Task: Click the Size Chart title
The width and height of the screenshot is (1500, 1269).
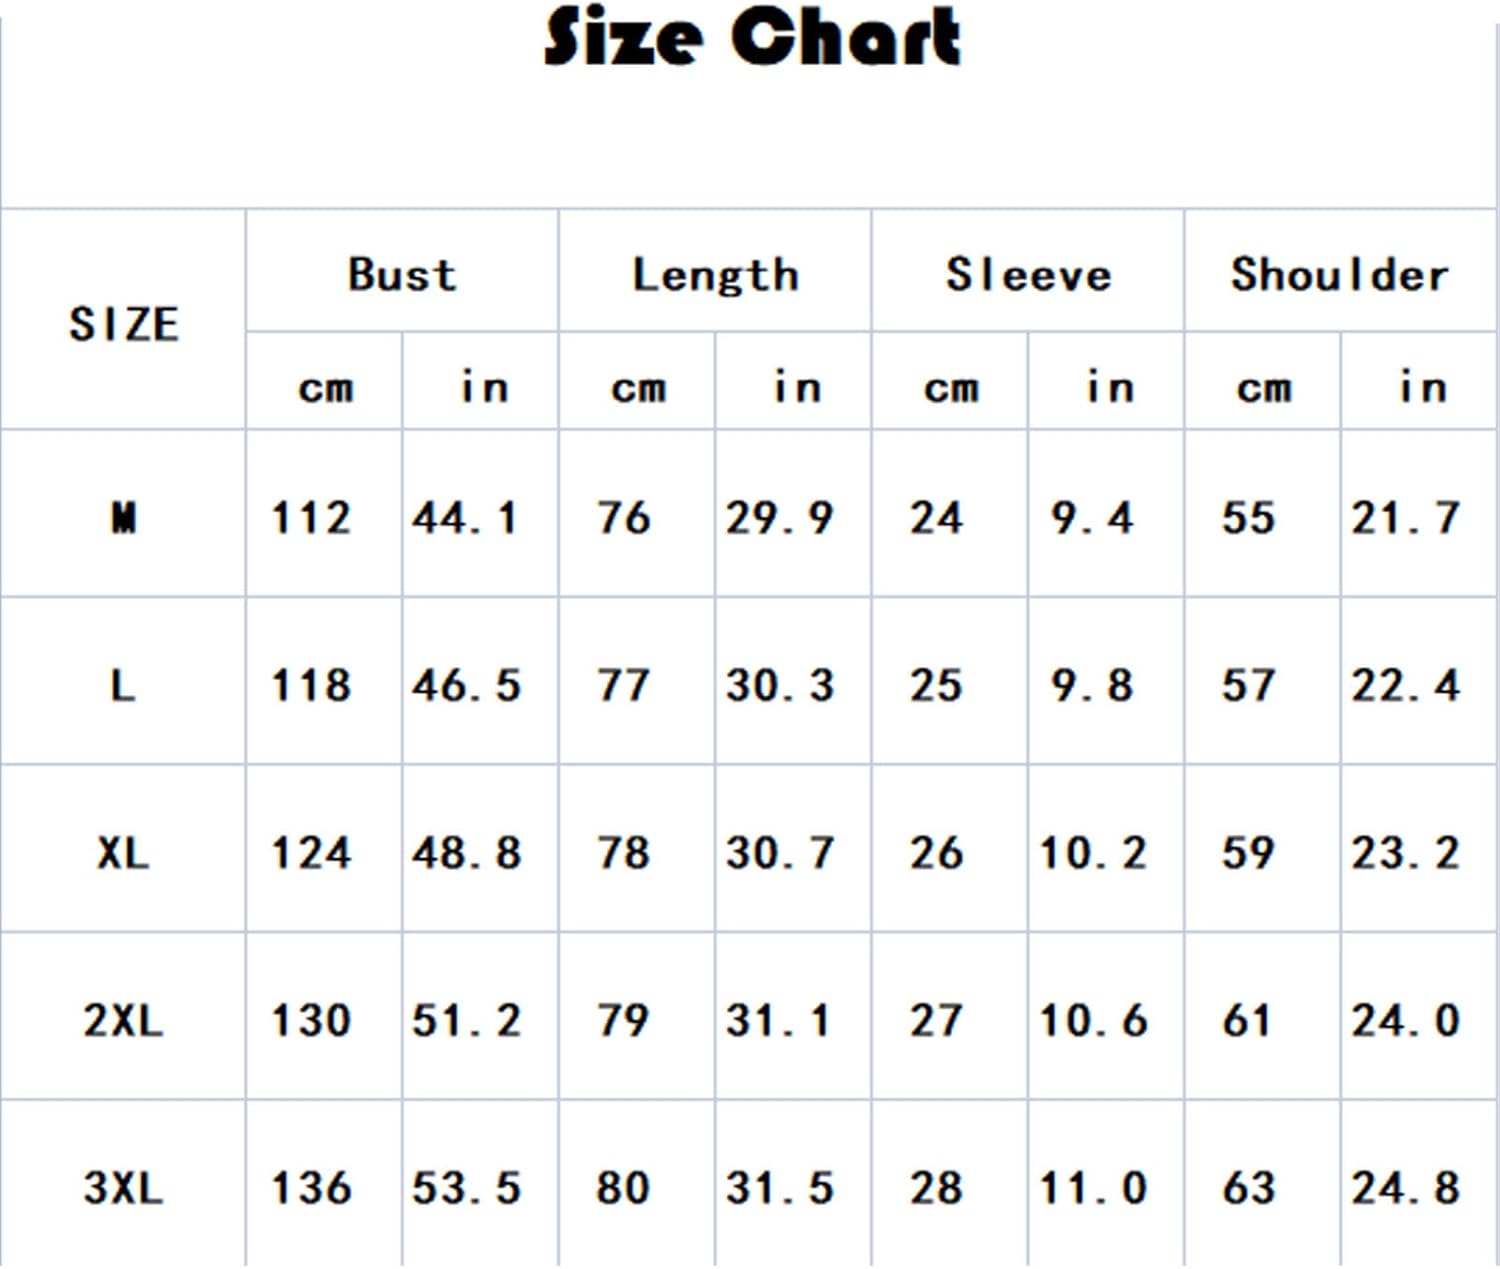Action: pyautogui.click(x=752, y=37)
